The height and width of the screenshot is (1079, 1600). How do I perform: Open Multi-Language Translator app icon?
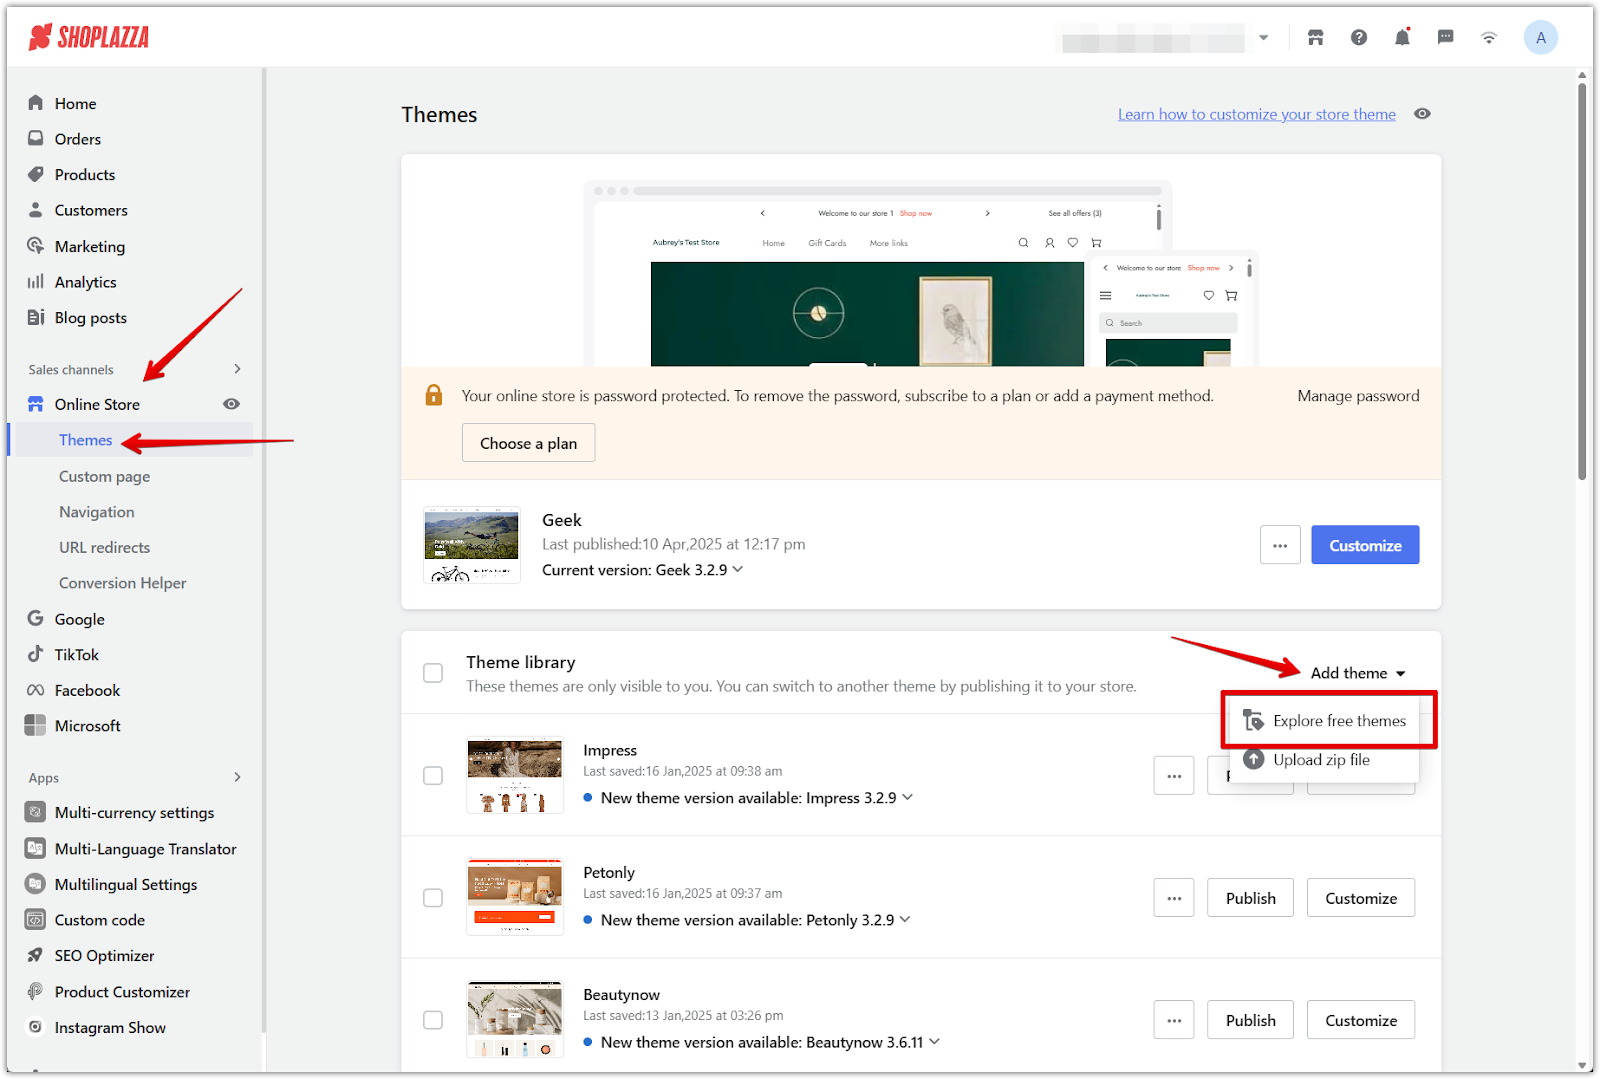[x=35, y=848]
